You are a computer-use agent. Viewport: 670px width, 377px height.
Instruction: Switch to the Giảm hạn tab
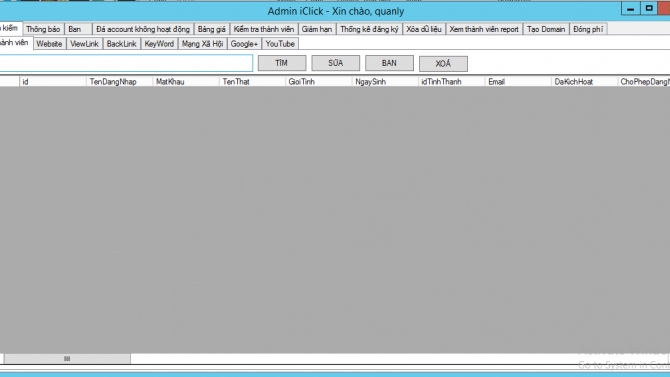click(x=317, y=29)
